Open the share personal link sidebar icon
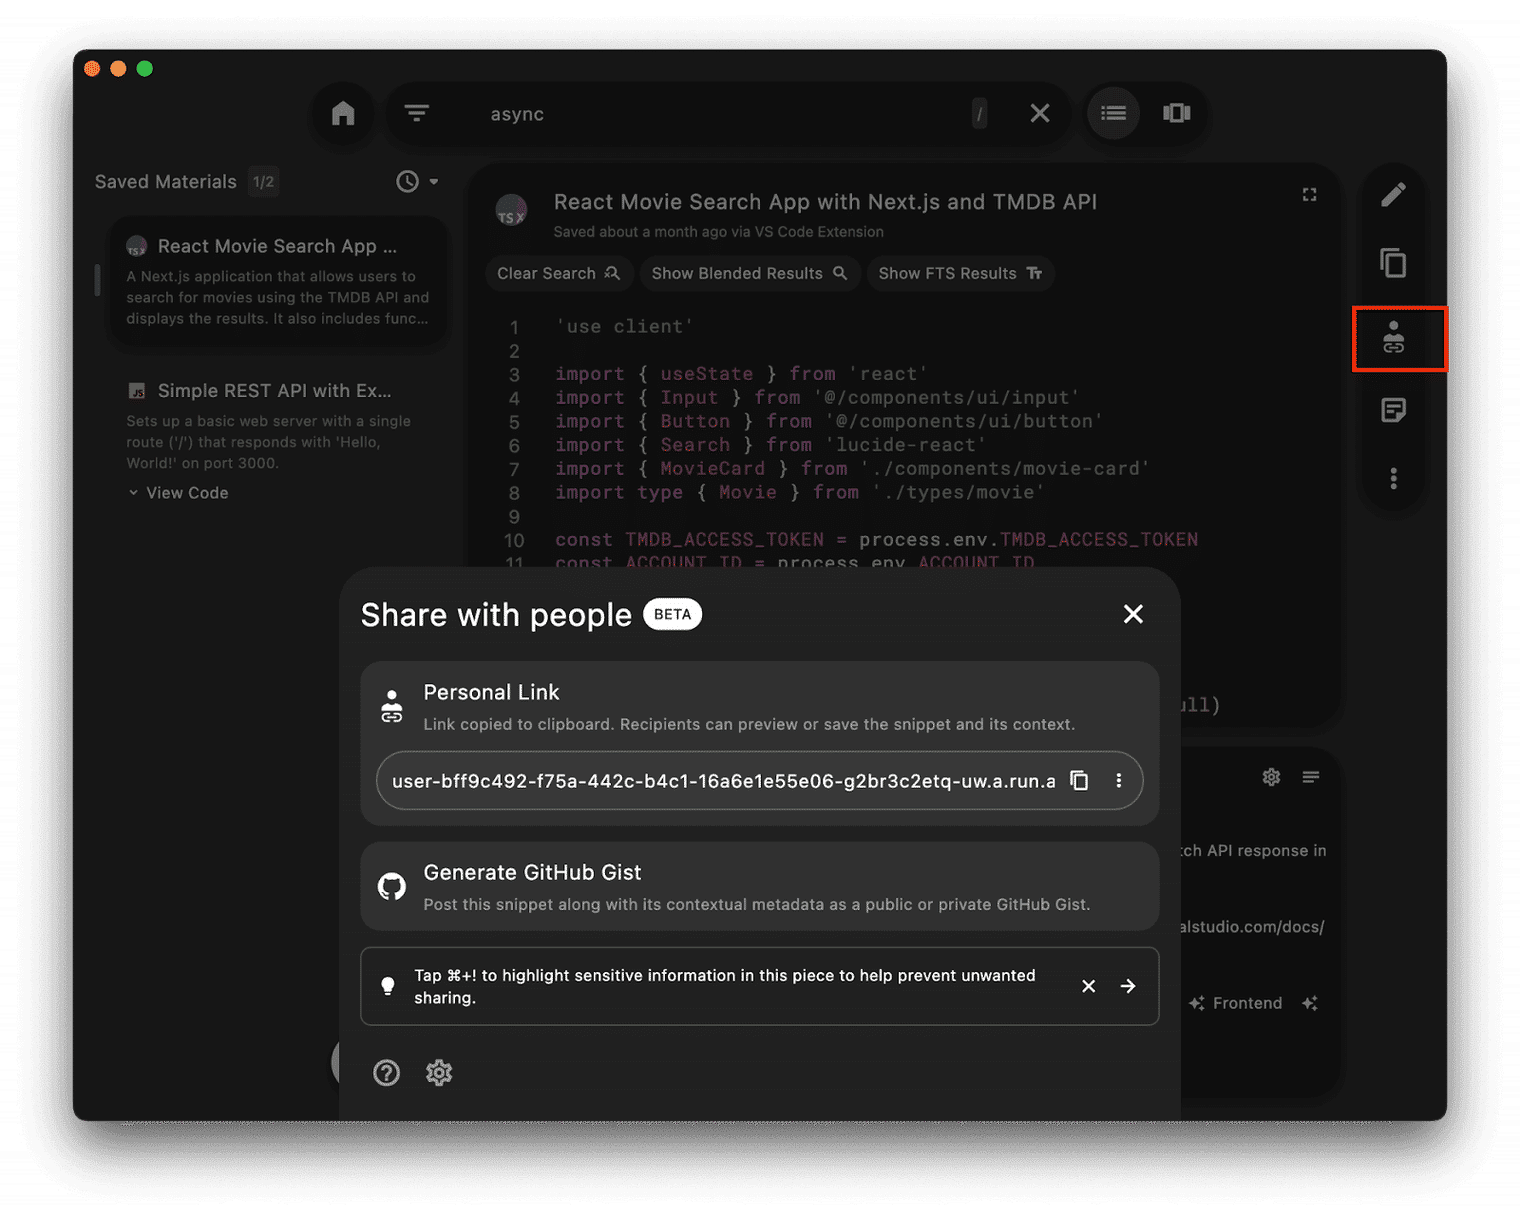Screen dimensions: 1520x1218 [x=1393, y=339]
